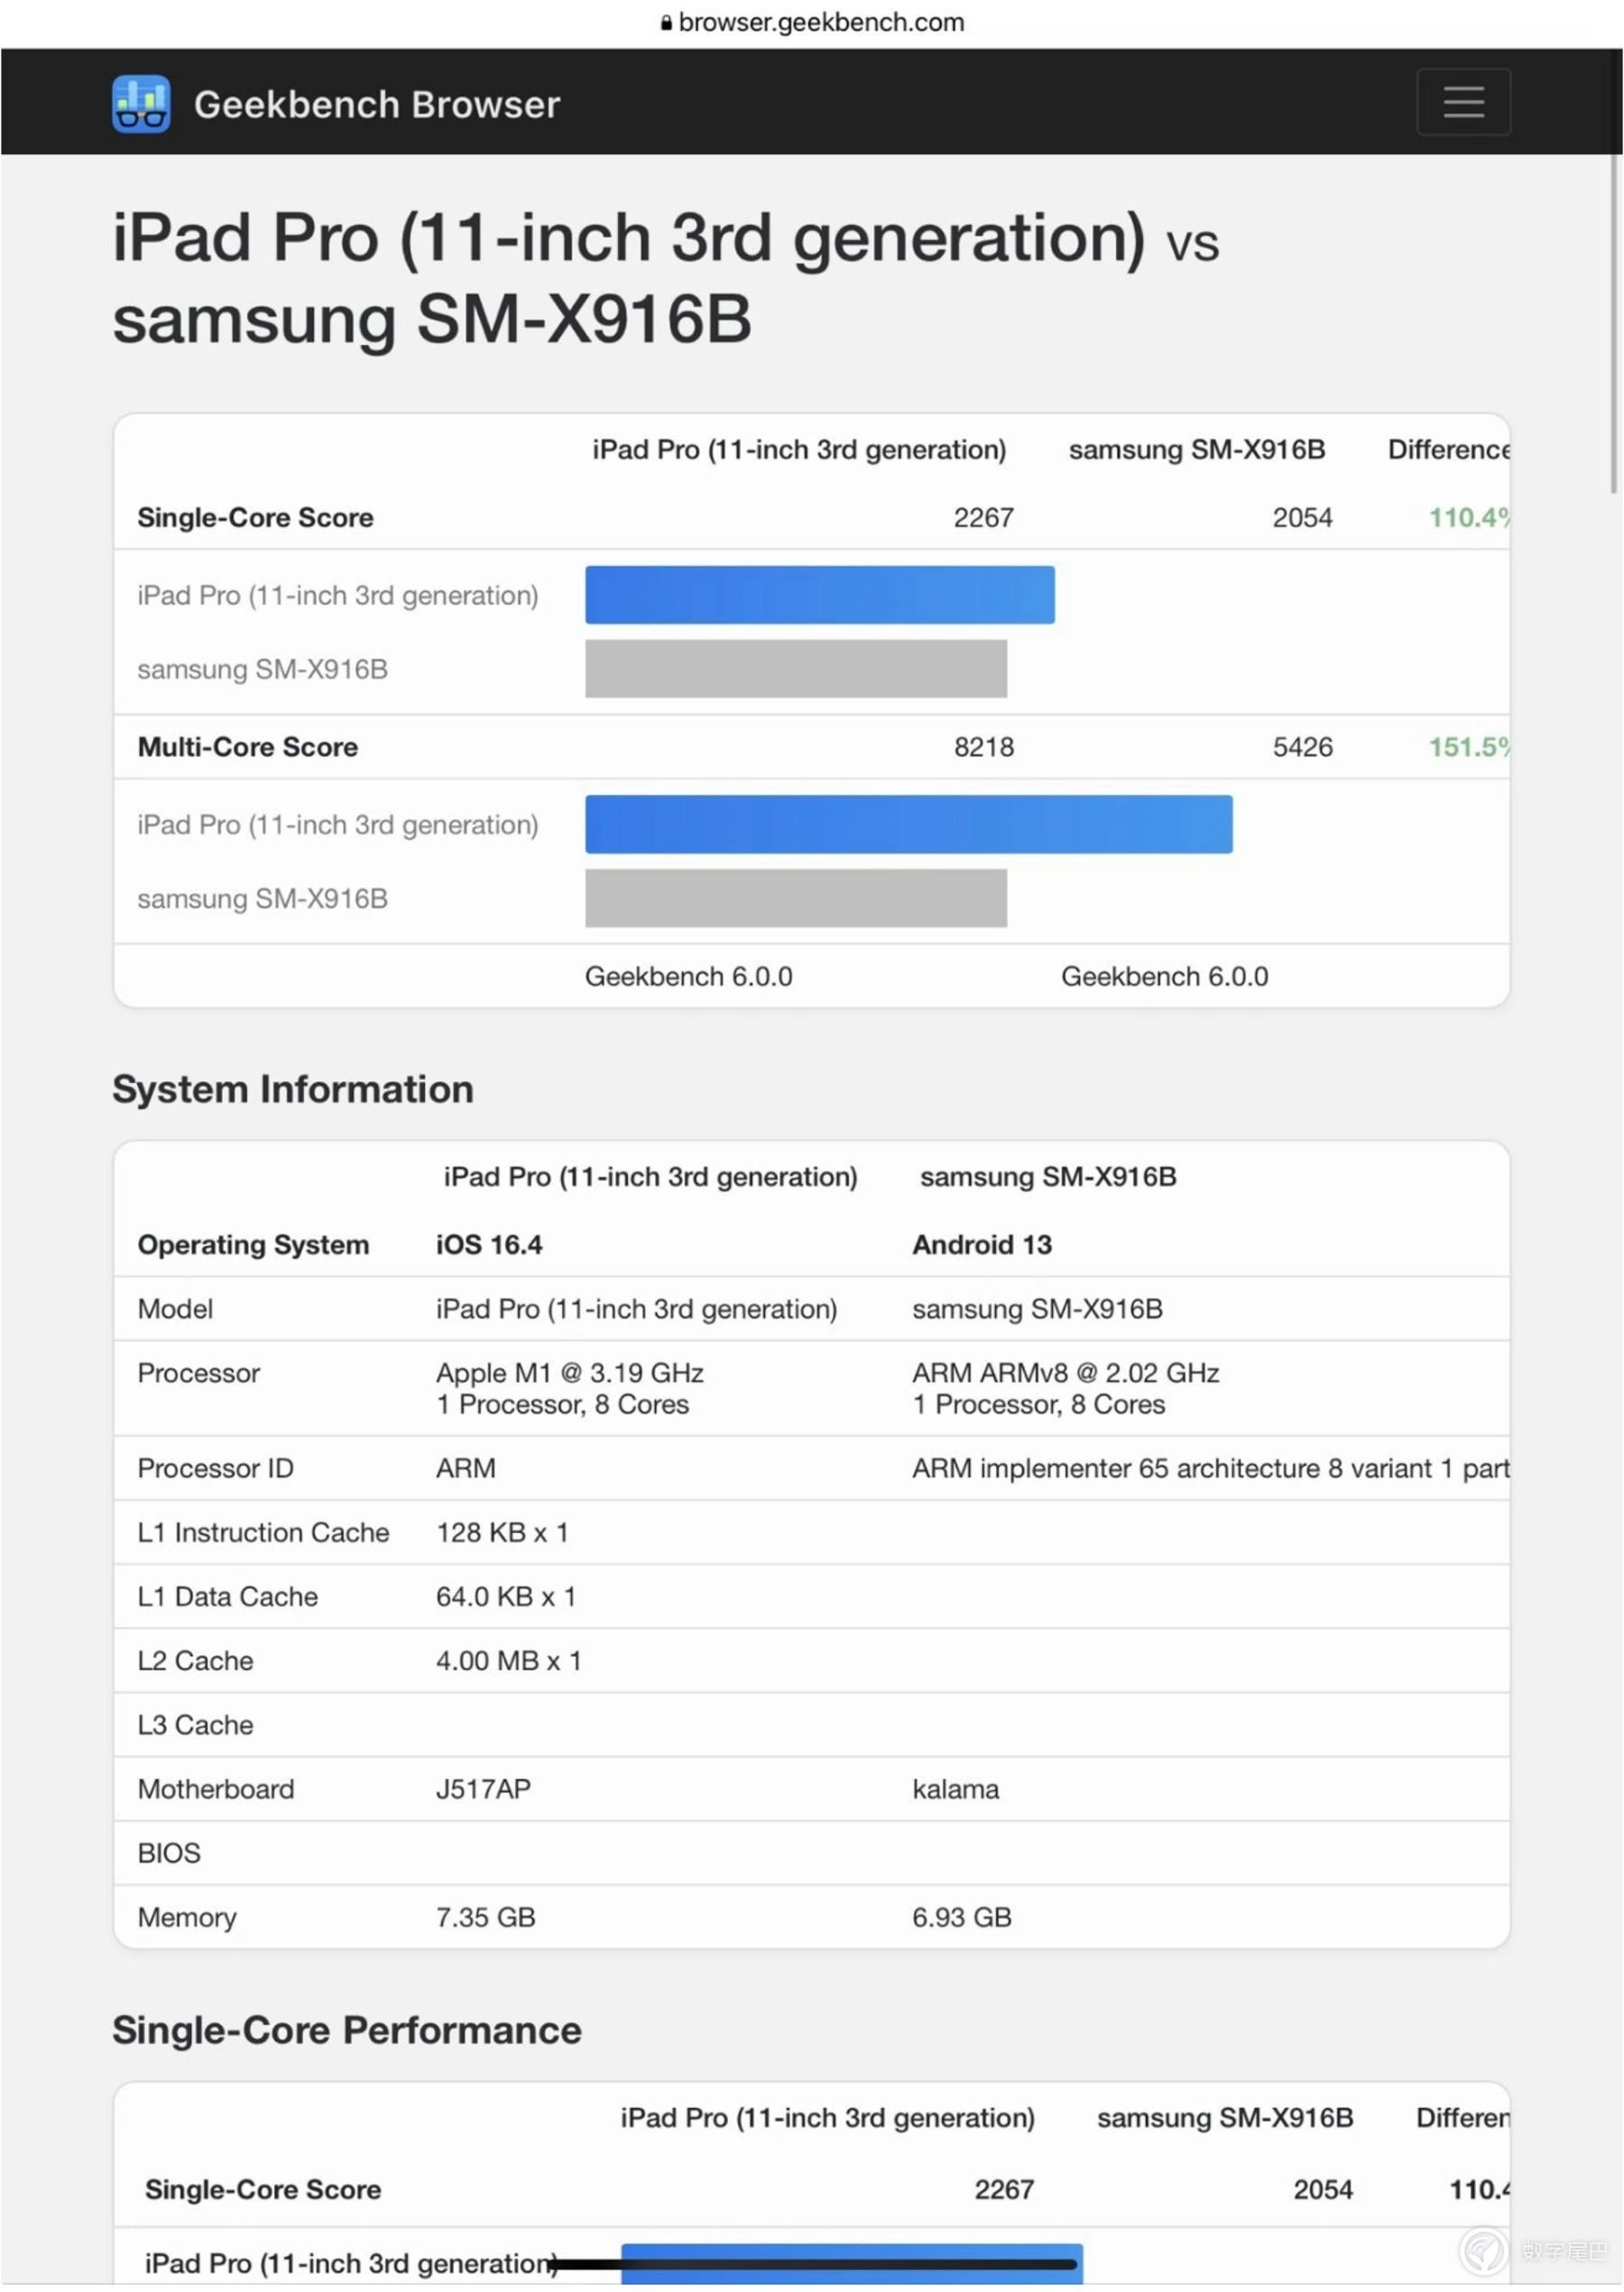Open the samsung SM-X916B device page
The width and height of the screenshot is (1624, 2292).
(x=434, y=321)
